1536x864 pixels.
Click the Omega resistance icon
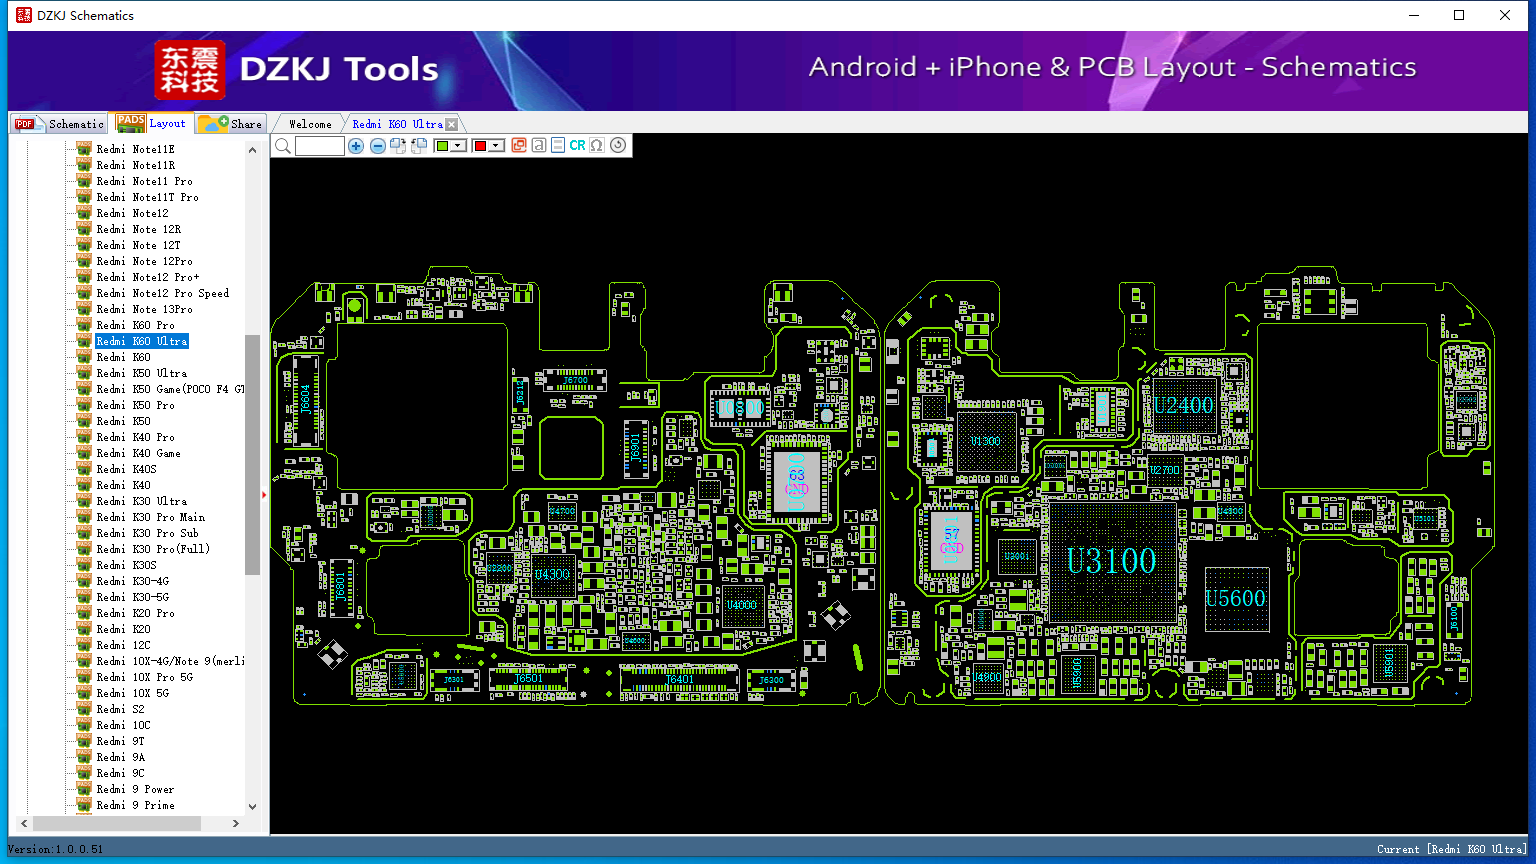(597, 146)
